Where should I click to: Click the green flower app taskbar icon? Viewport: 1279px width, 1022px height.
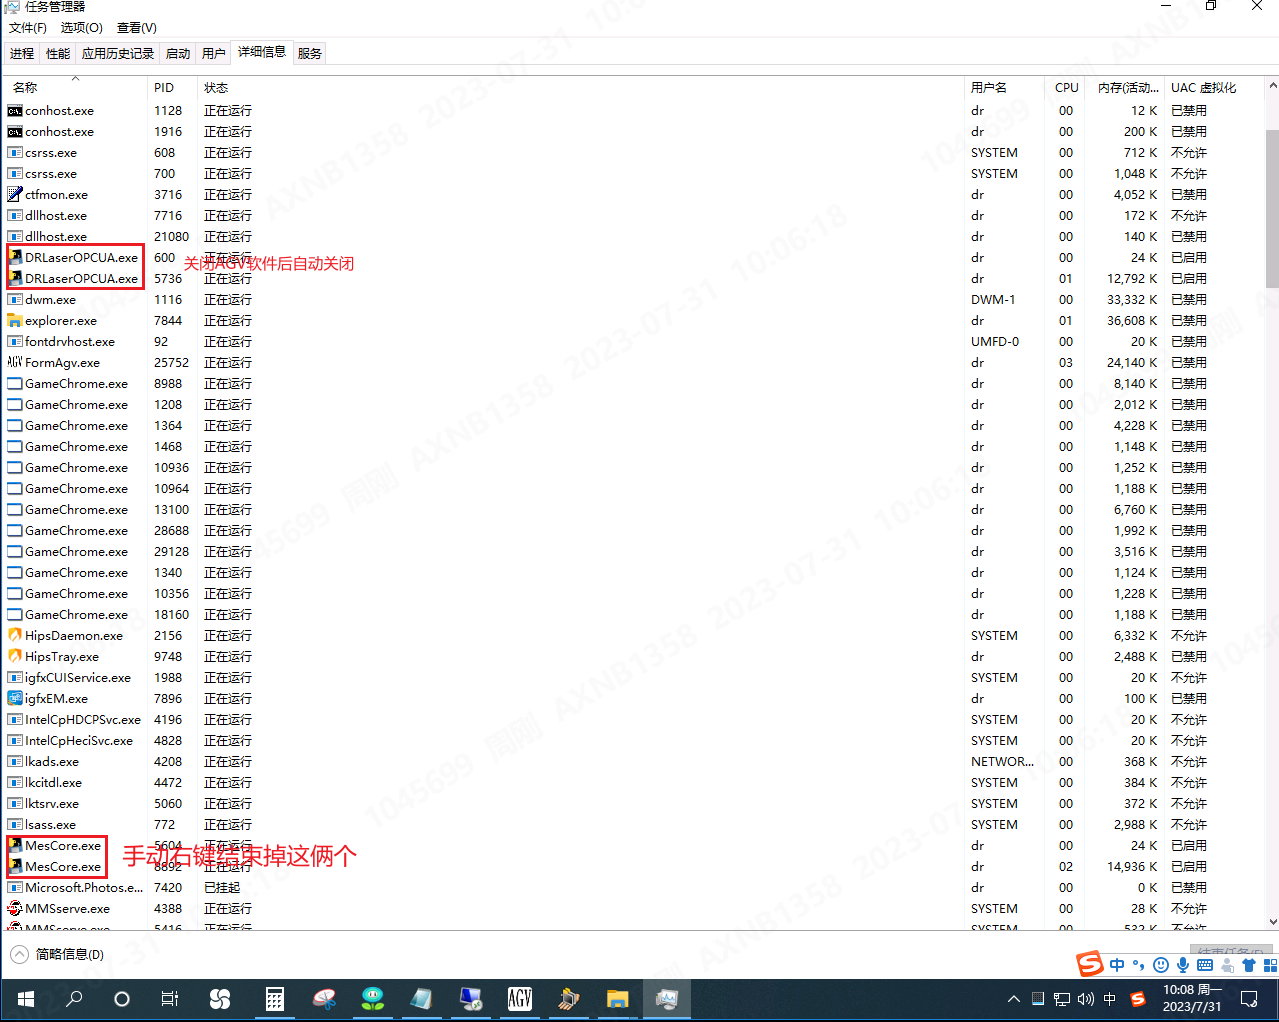click(373, 998)
